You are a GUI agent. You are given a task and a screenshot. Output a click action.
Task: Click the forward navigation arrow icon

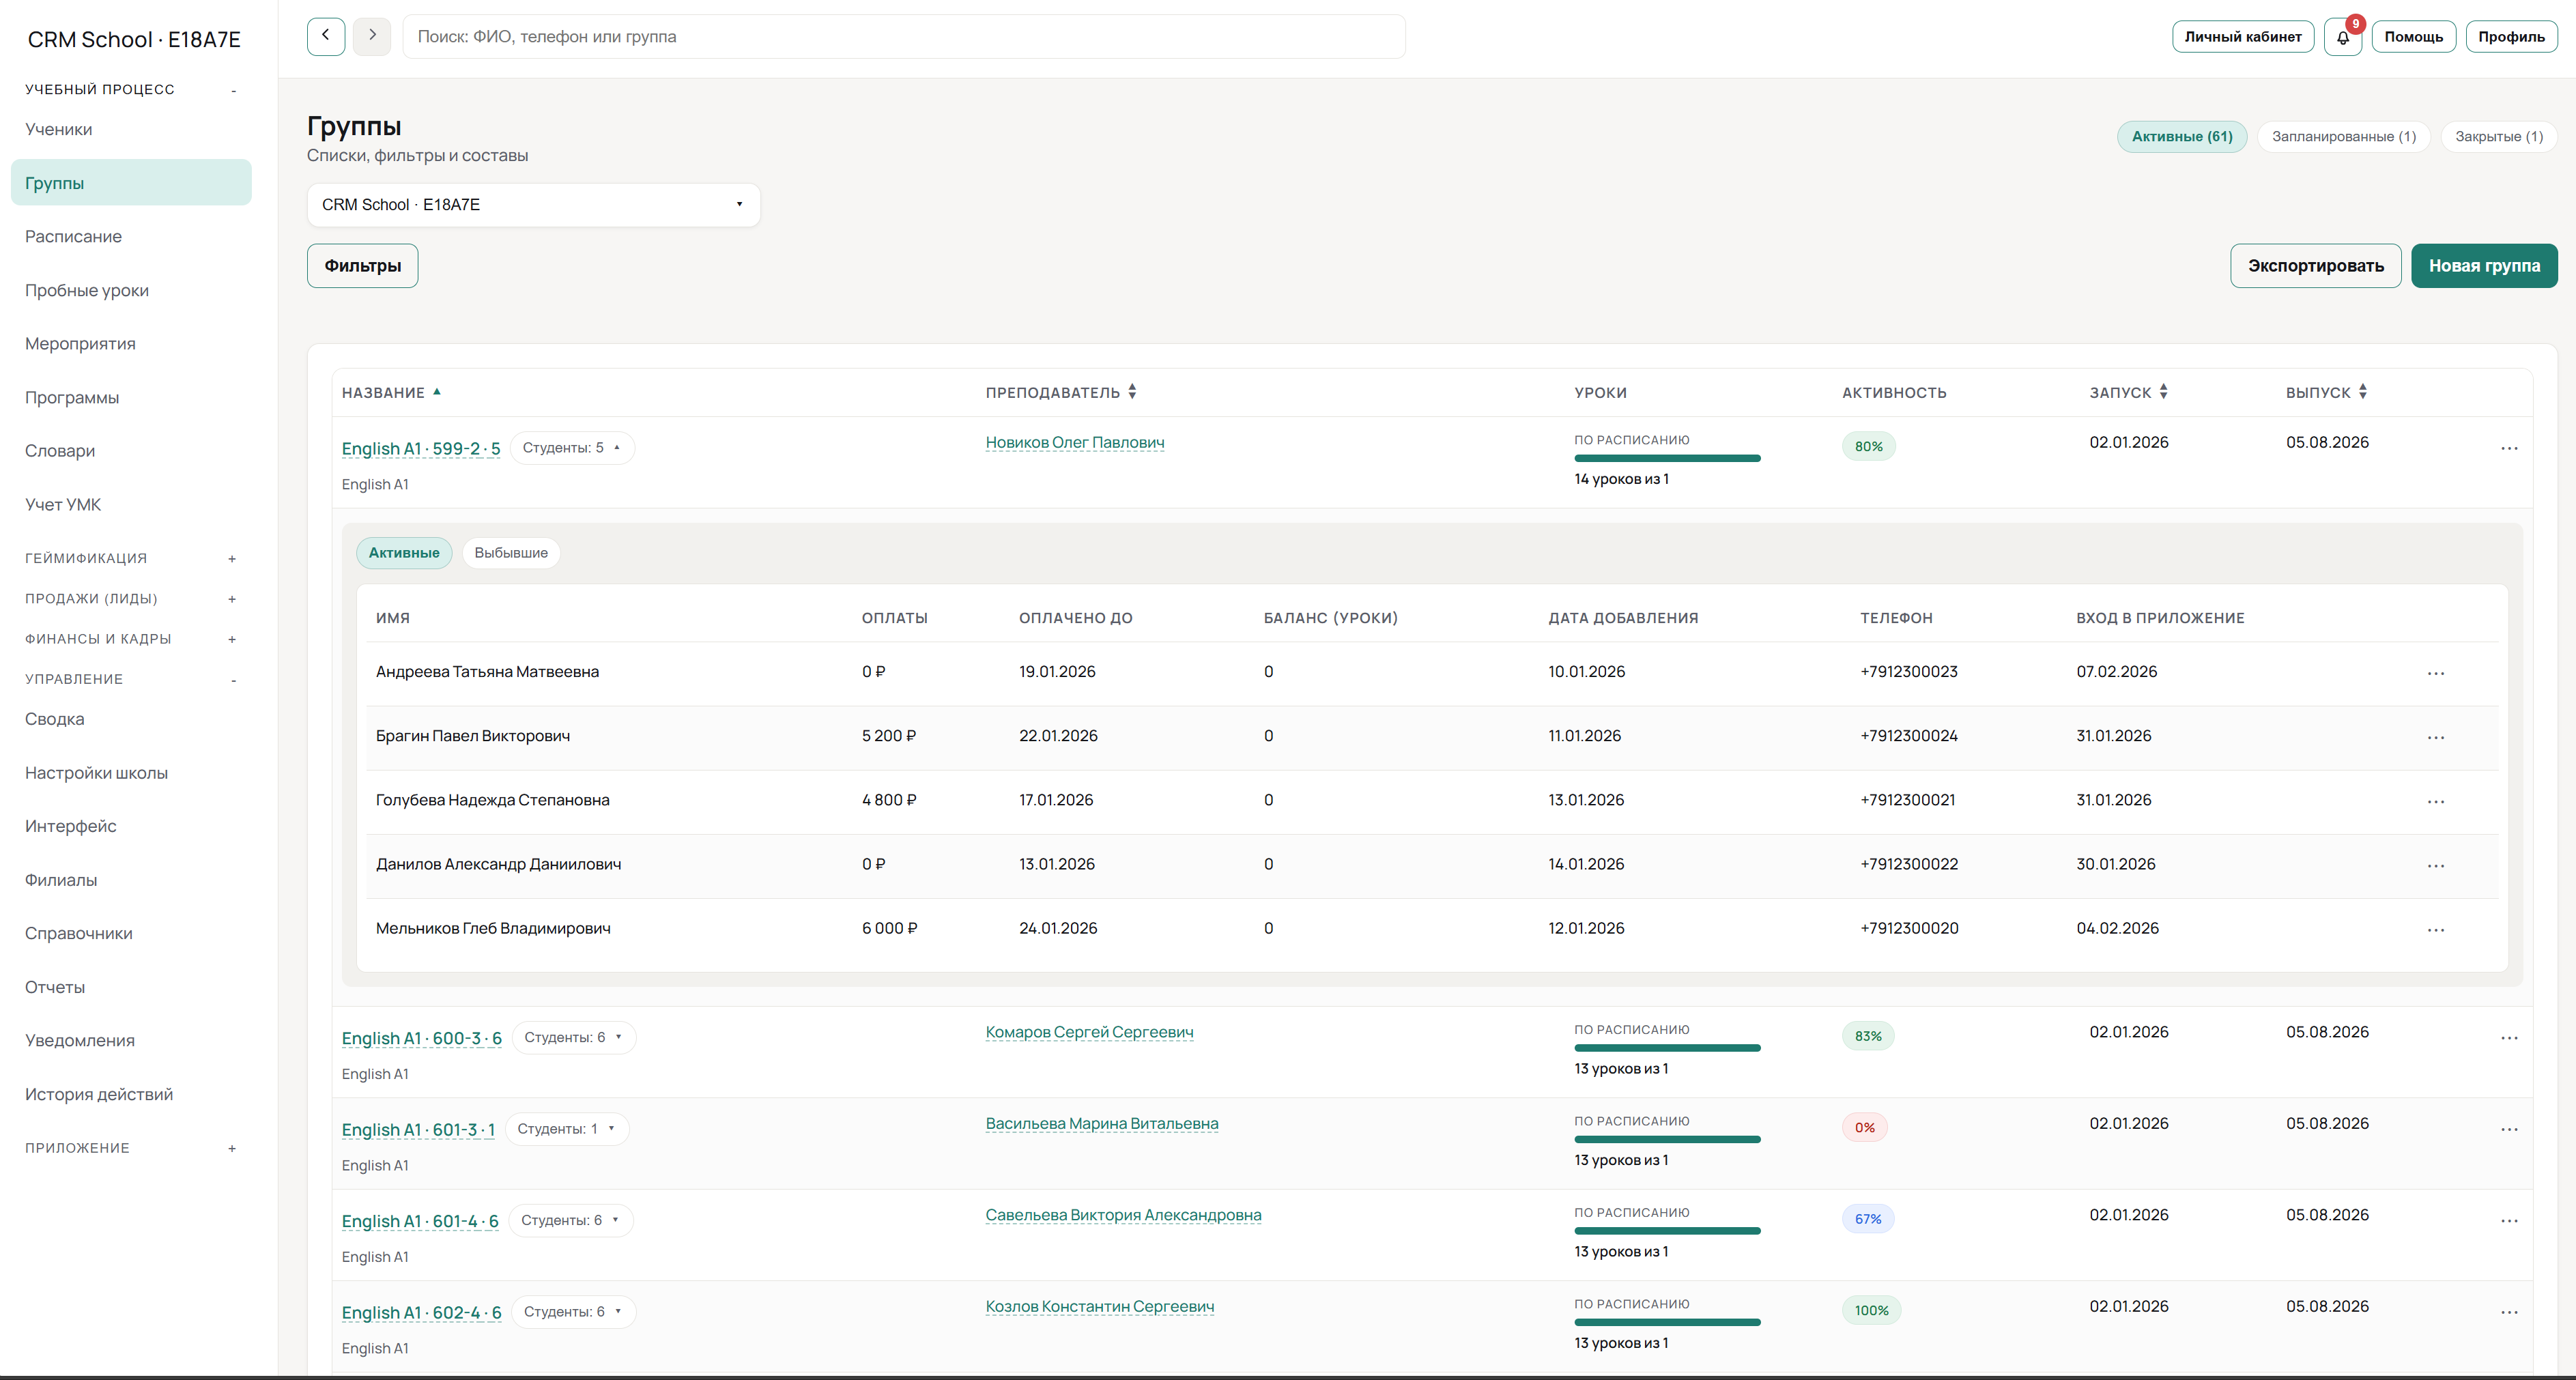(371, 36)
